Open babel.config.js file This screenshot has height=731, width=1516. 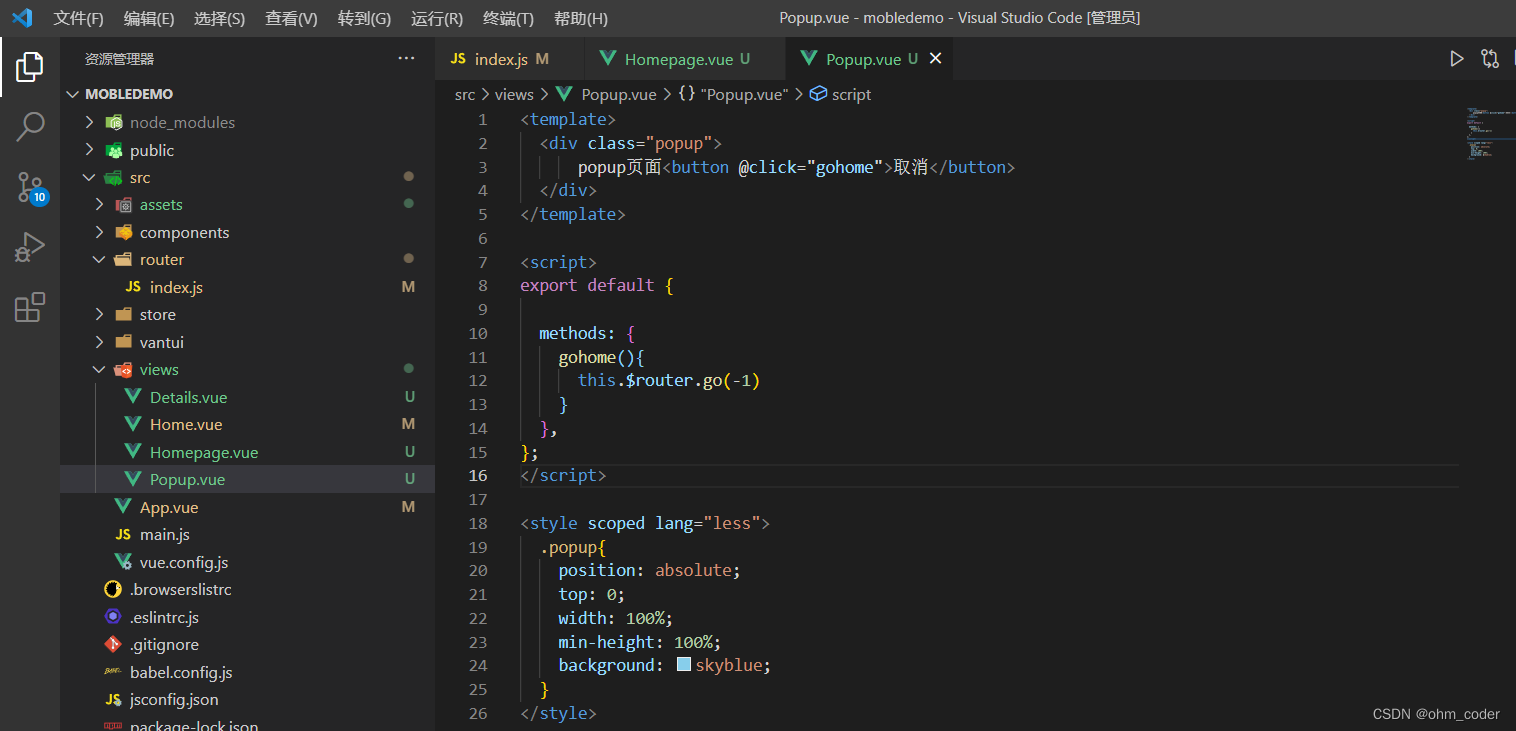(247, 672)
